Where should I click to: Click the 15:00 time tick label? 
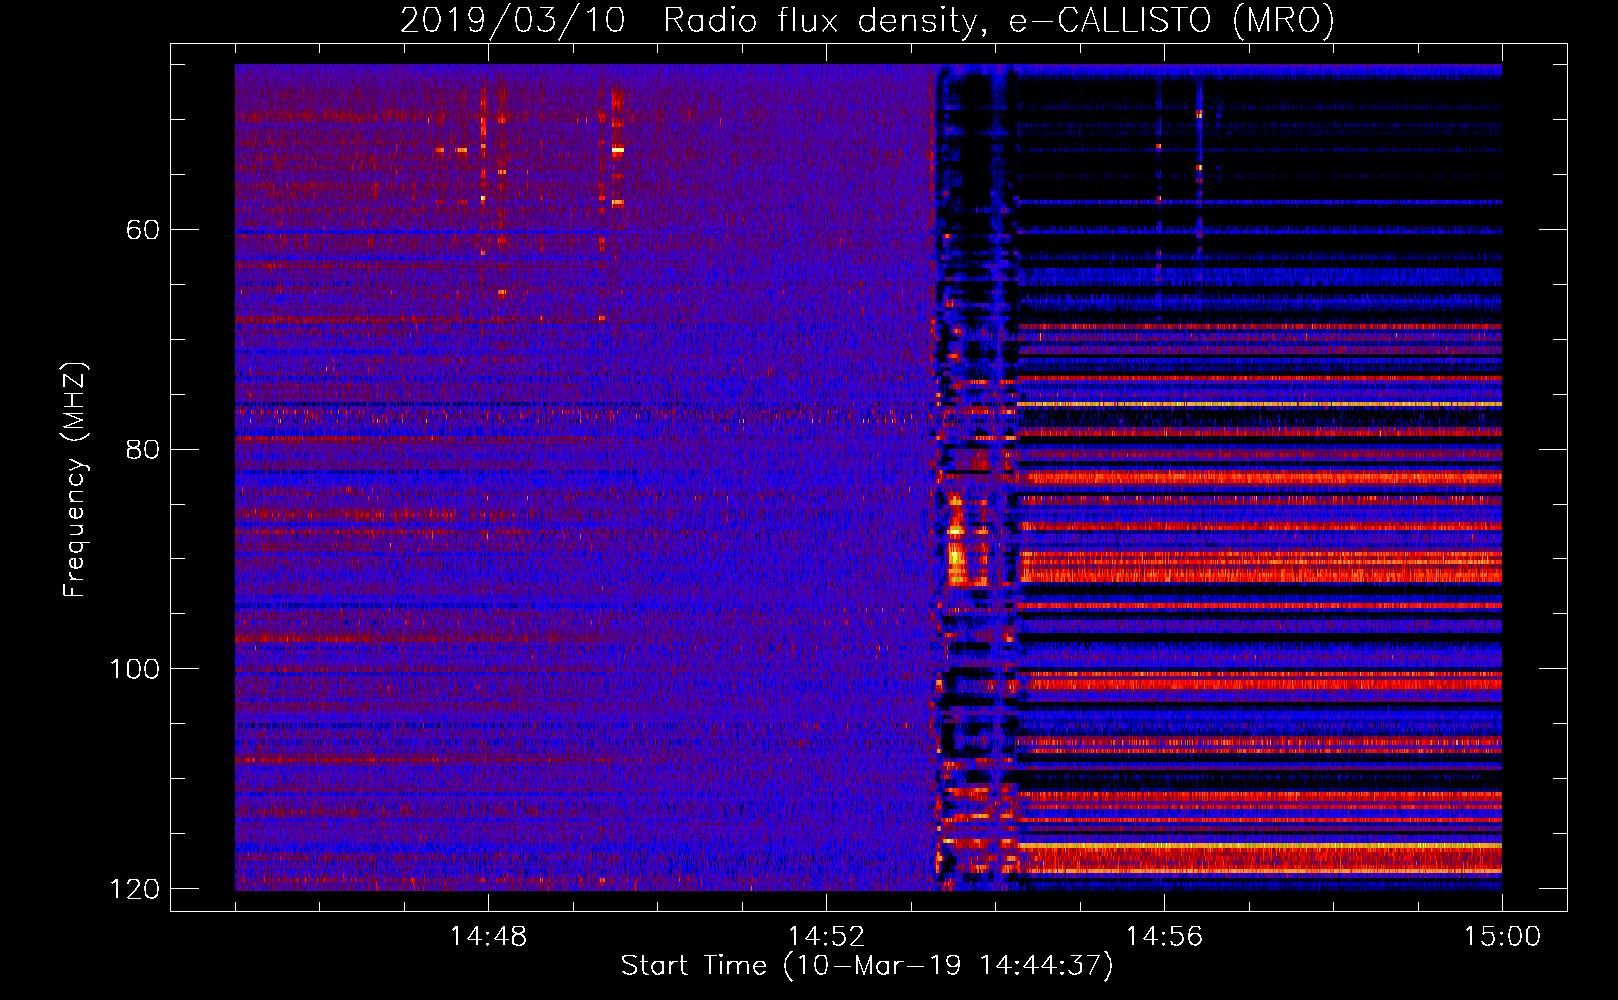[x=1502, y=937]
